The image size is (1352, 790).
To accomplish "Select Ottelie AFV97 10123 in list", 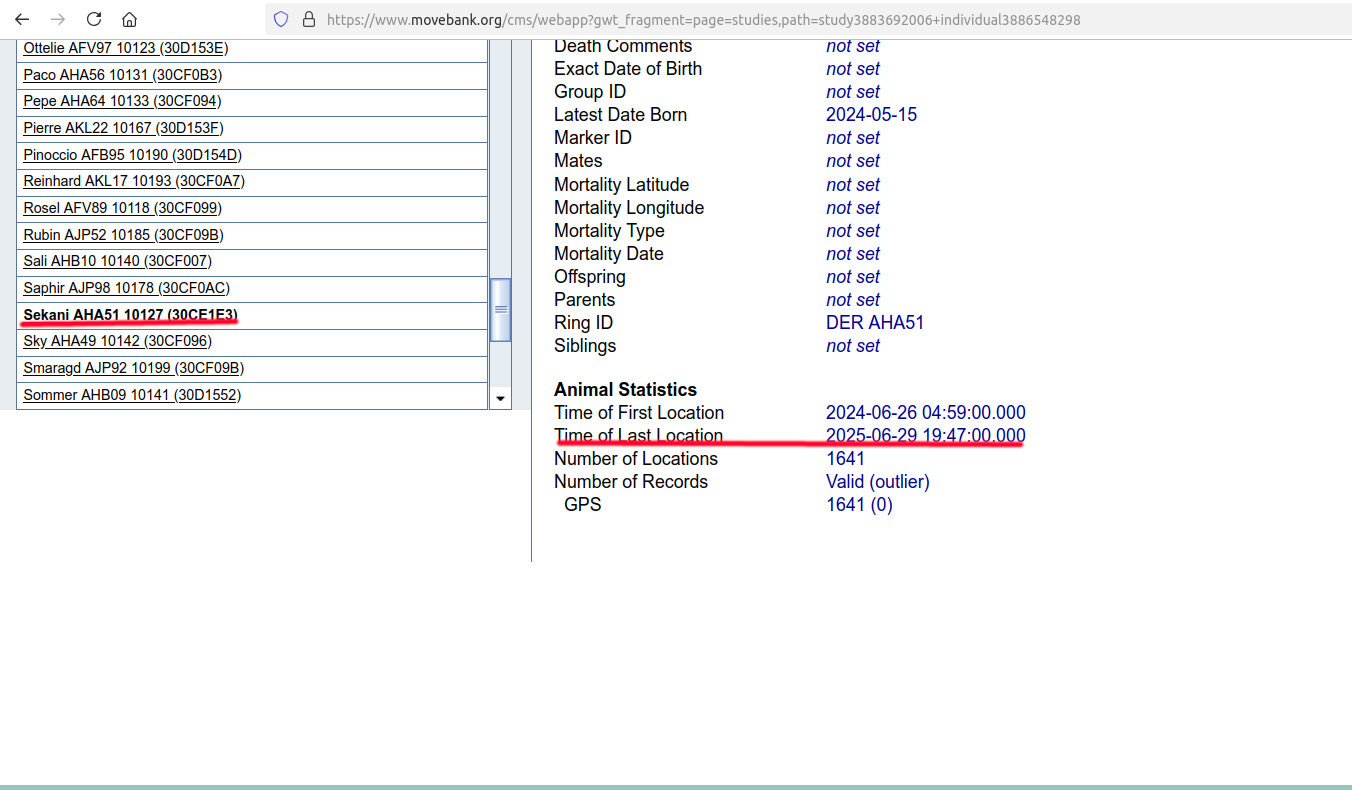I will 126,48.
